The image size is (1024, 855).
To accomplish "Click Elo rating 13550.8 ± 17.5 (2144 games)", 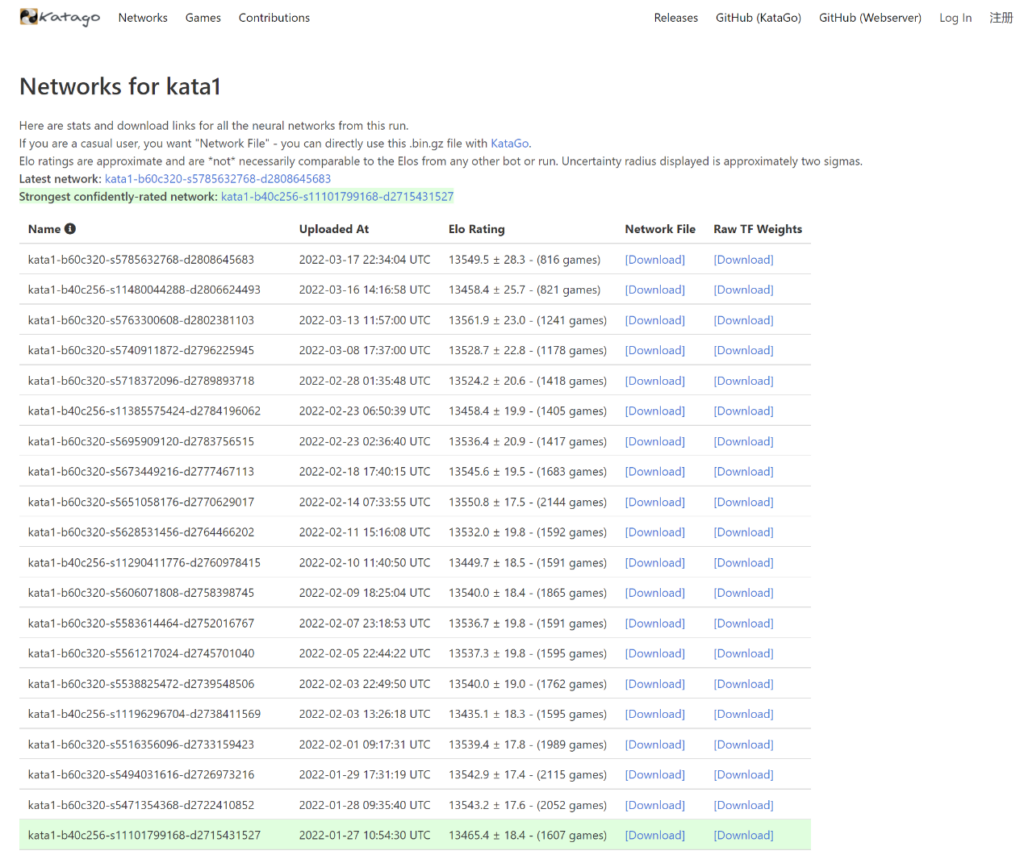I will tap(528, 502).
